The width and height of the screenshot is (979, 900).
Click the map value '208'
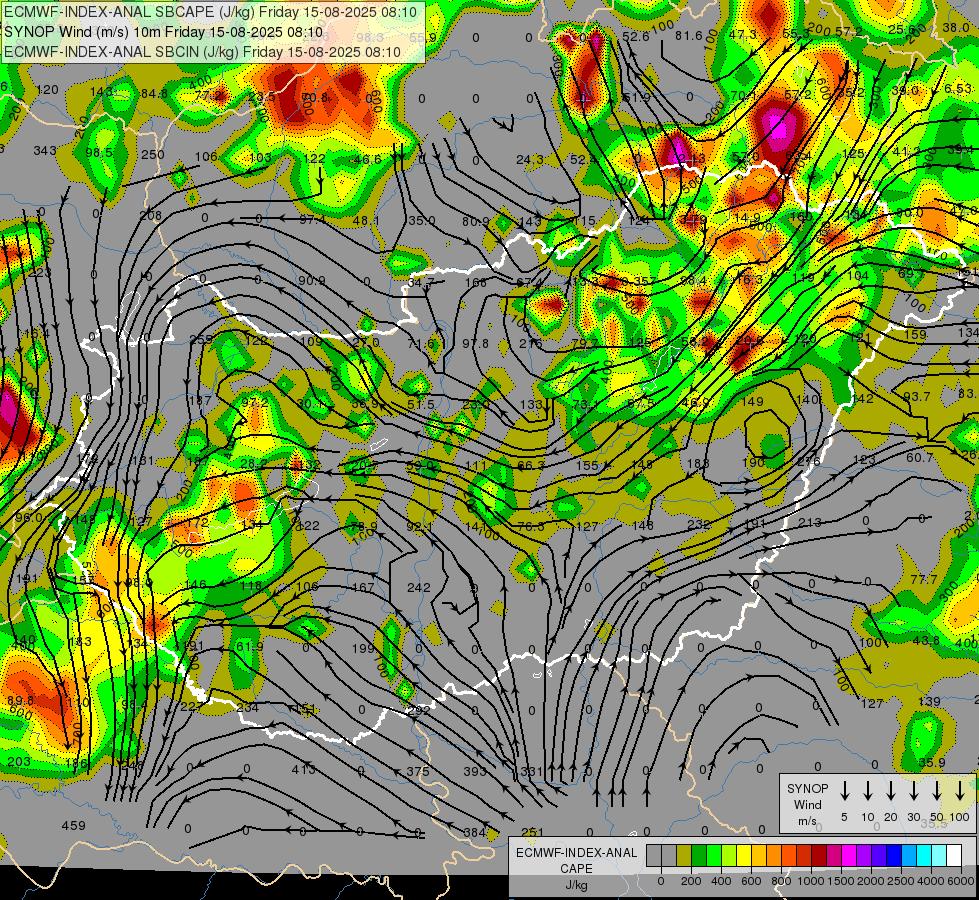(150, 216)
